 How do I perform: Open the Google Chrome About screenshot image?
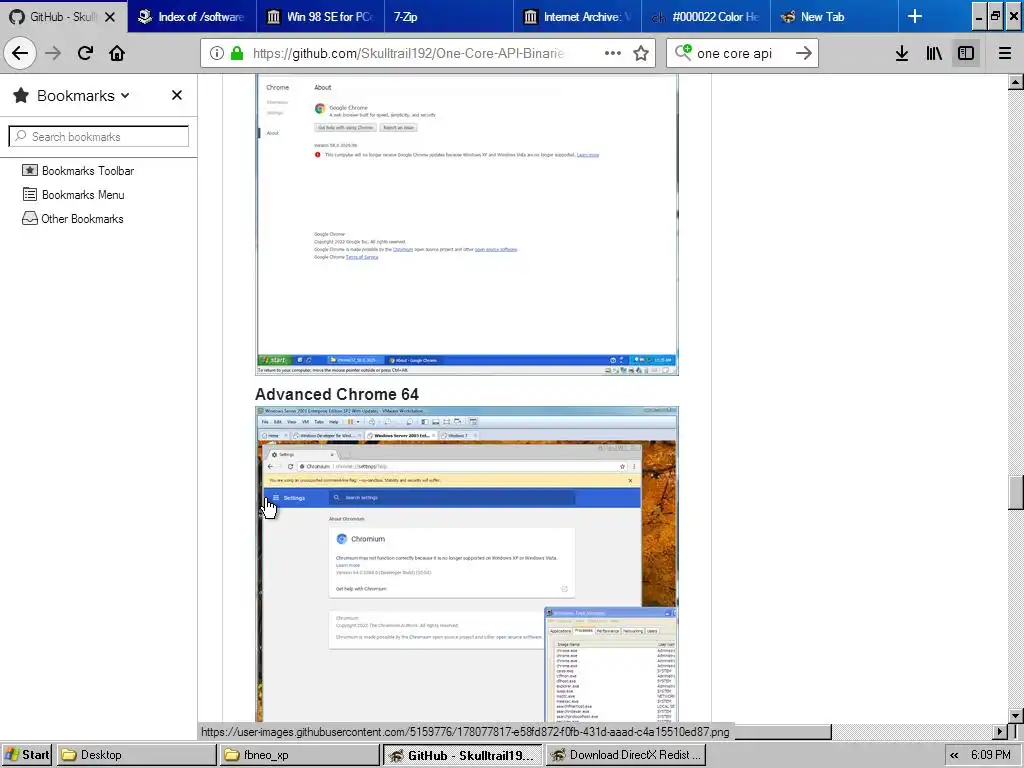467,225
